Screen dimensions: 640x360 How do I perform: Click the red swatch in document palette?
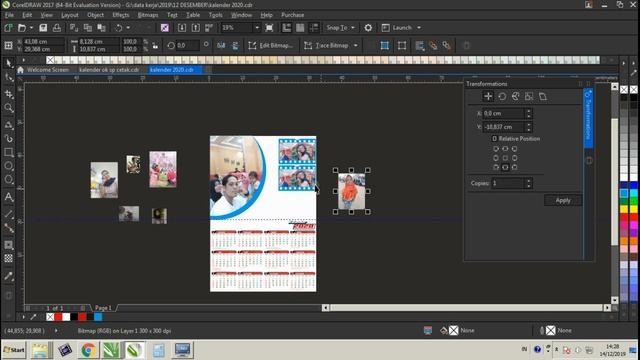(58, 317)
